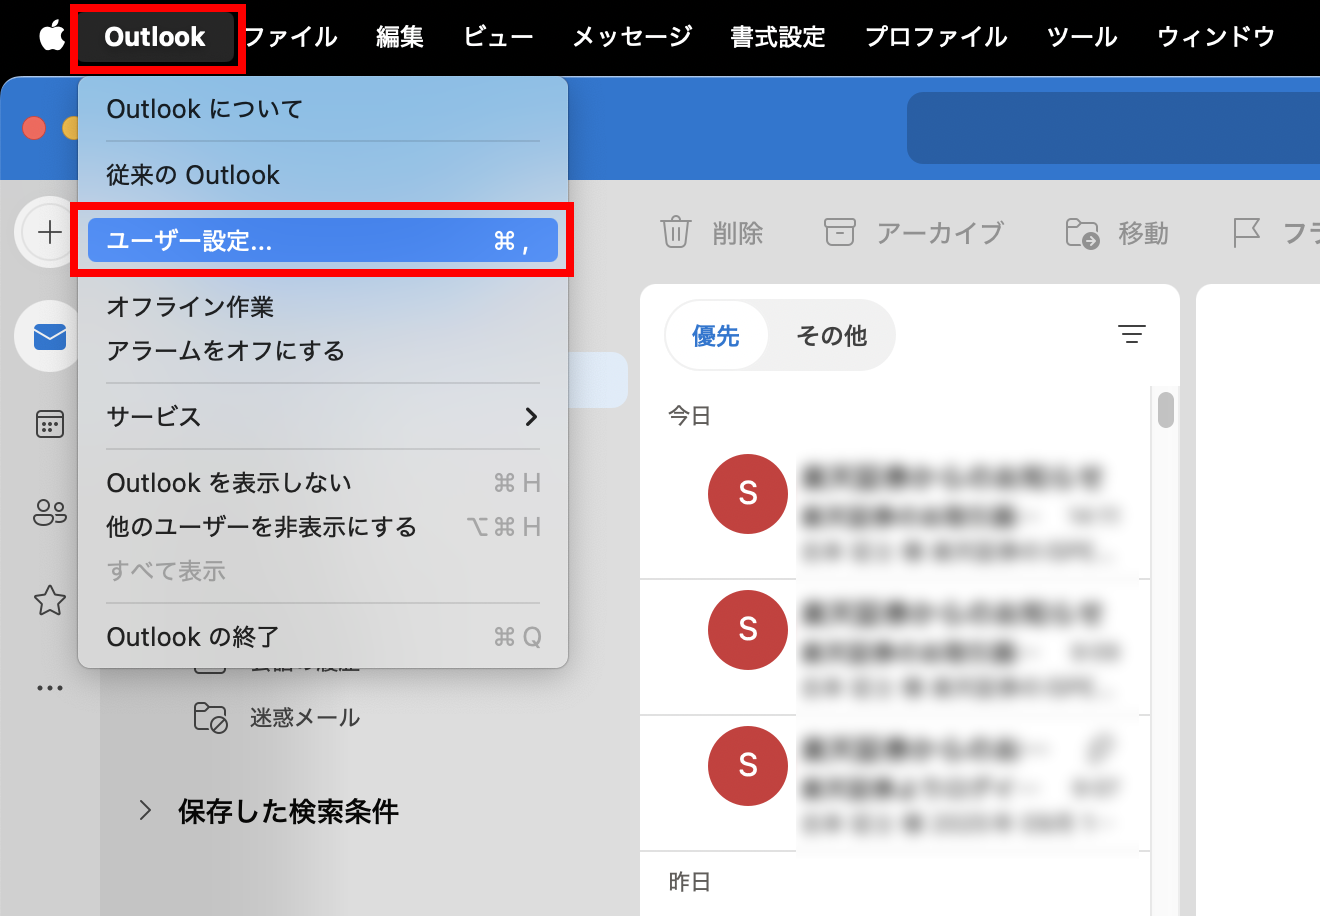Click the new message plus button
Screen dimensions: 1320x916
(49, 233)
